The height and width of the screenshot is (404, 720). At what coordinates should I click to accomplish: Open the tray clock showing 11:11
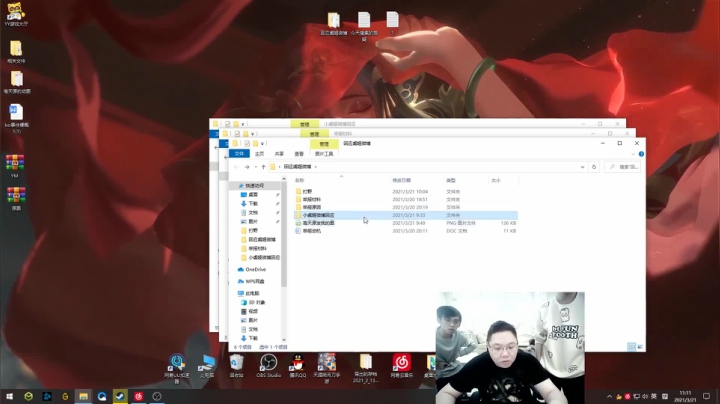(x=685, y=396)
